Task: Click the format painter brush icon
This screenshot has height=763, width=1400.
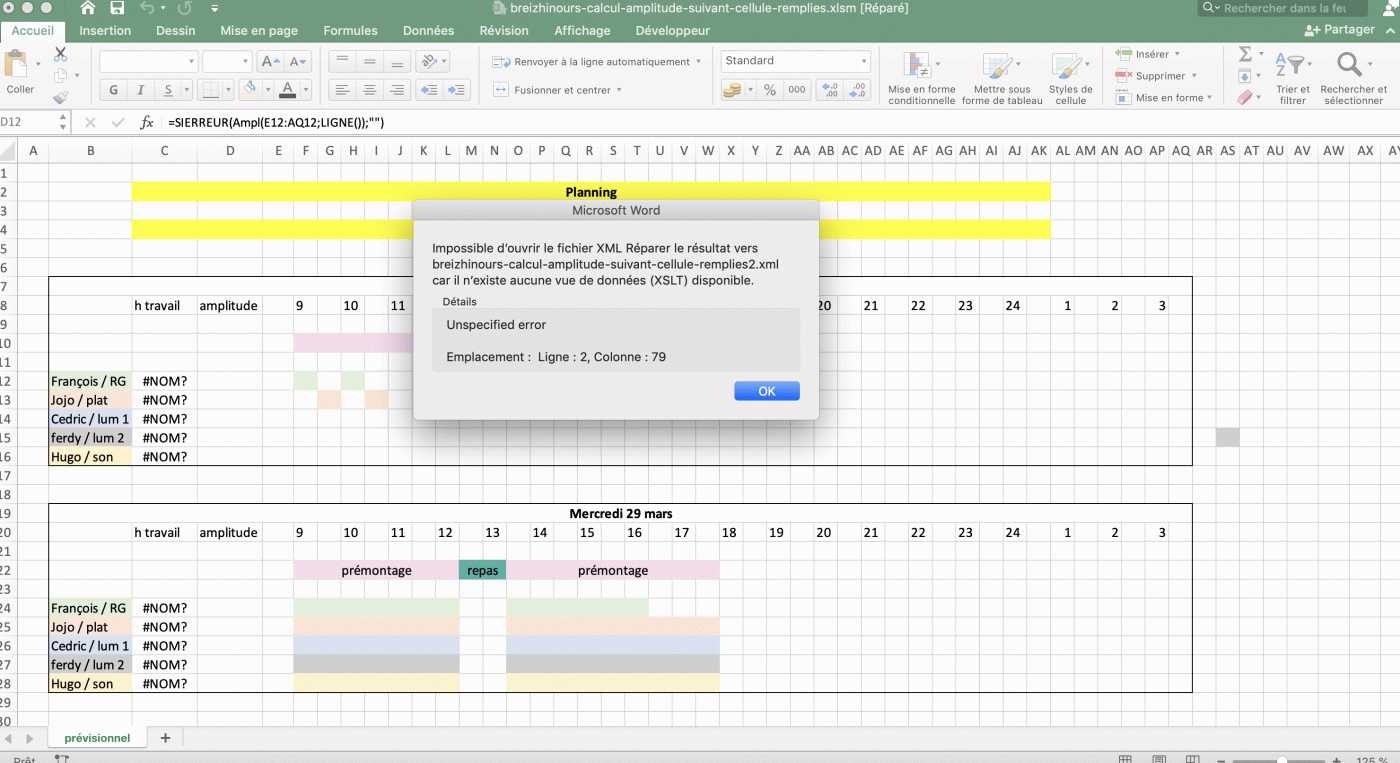Action: (x=61, y=97)
